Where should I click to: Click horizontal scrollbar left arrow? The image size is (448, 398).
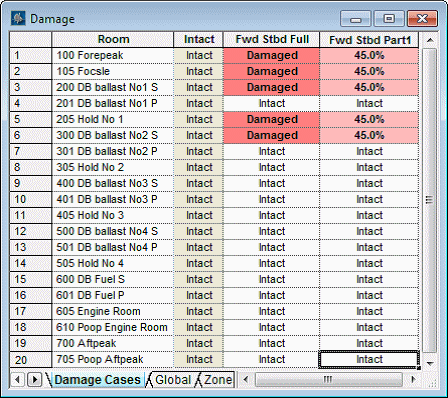(246, 379)
